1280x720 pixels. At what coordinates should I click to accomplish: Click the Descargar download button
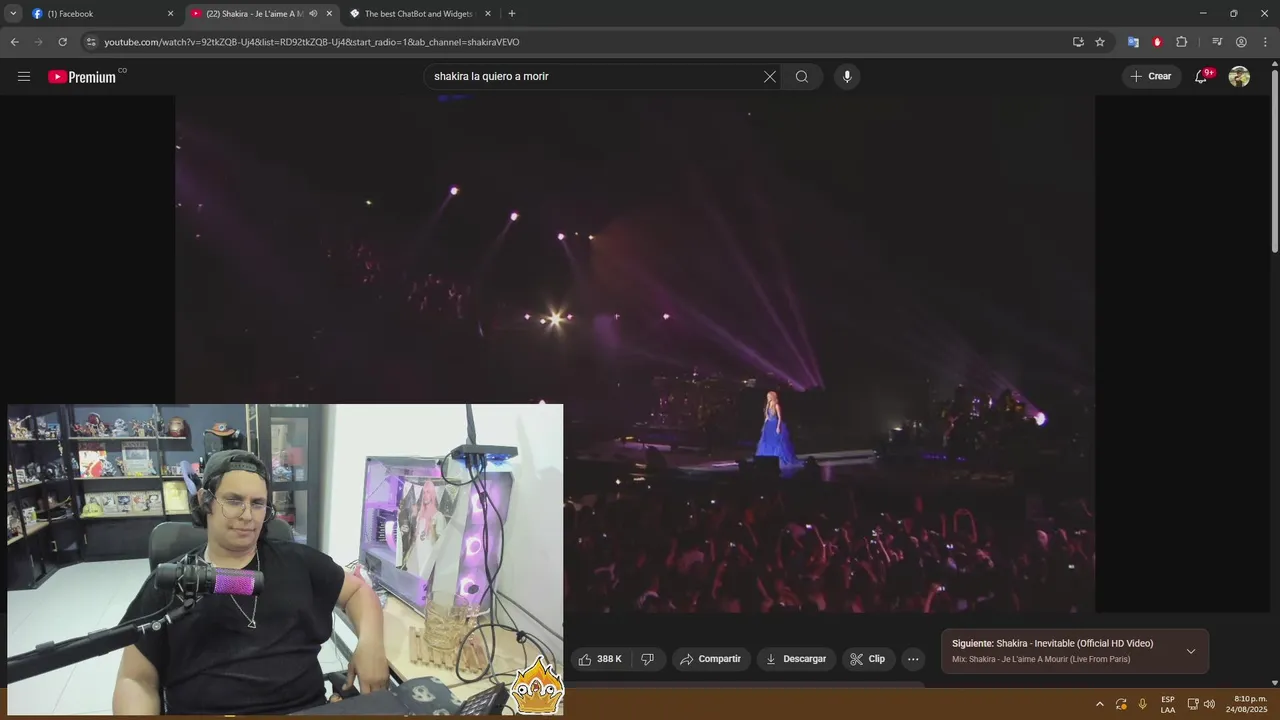[796, 659]
